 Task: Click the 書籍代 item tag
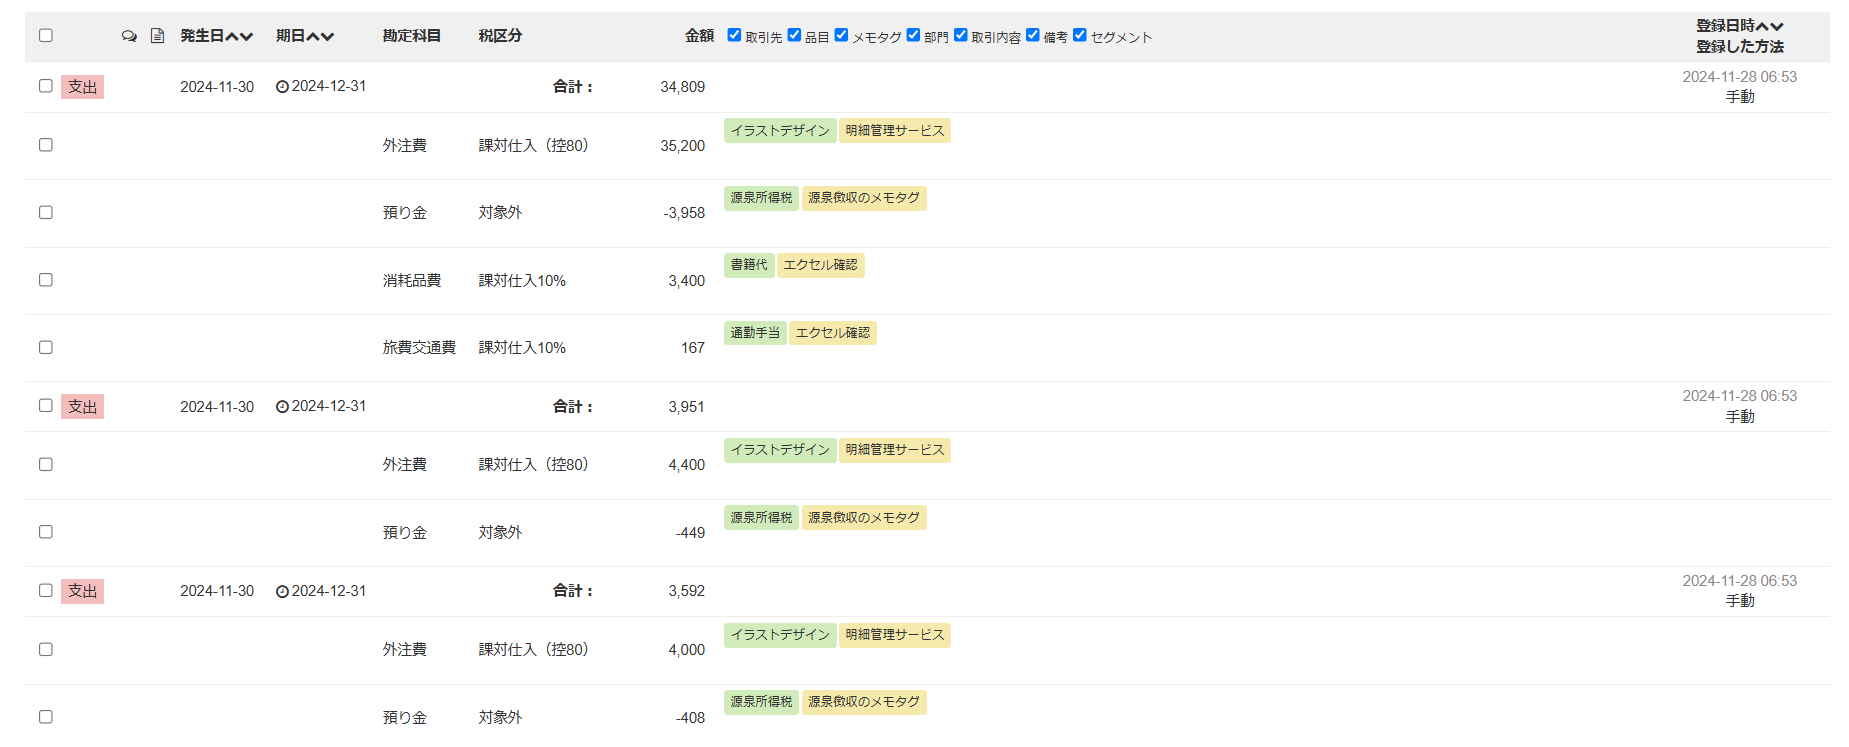749,265
